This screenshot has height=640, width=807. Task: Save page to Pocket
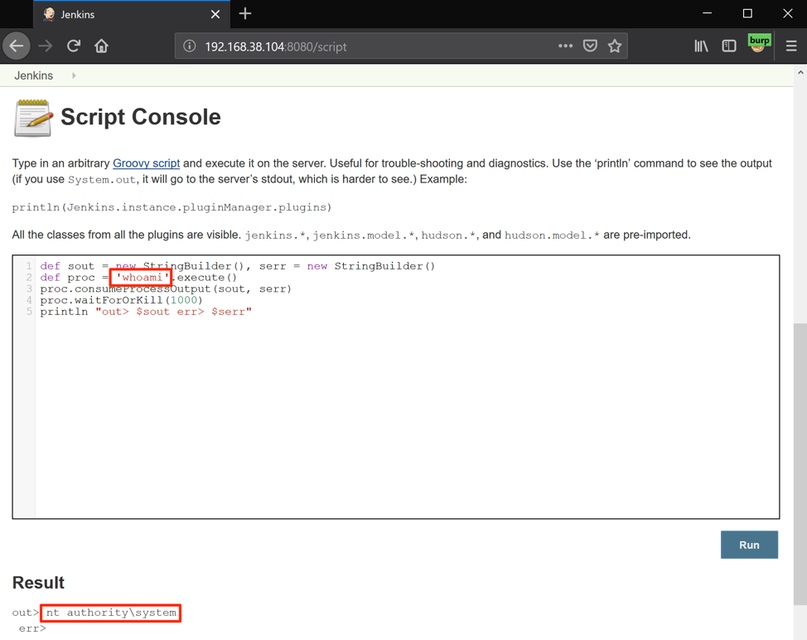point(591,46)
